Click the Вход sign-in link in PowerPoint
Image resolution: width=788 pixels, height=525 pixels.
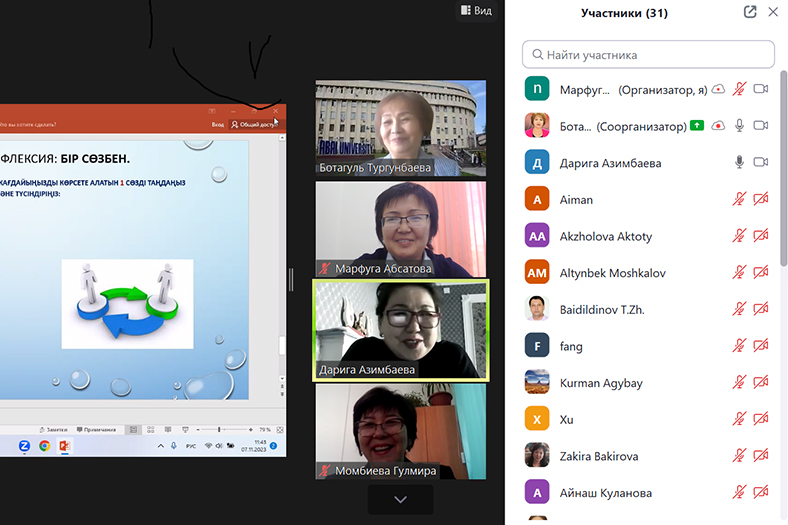(x=217, y=125)
